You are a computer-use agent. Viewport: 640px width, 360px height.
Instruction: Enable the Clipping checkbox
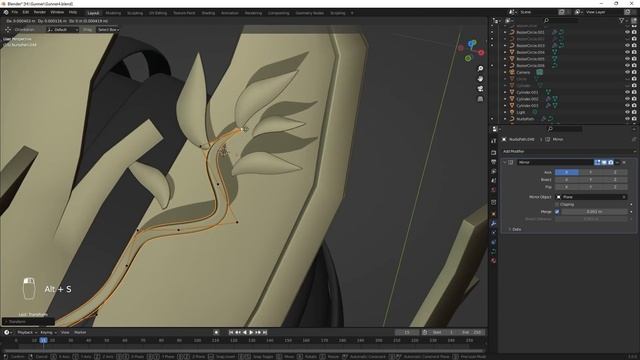pyautogui.click(x=557, y=204)
